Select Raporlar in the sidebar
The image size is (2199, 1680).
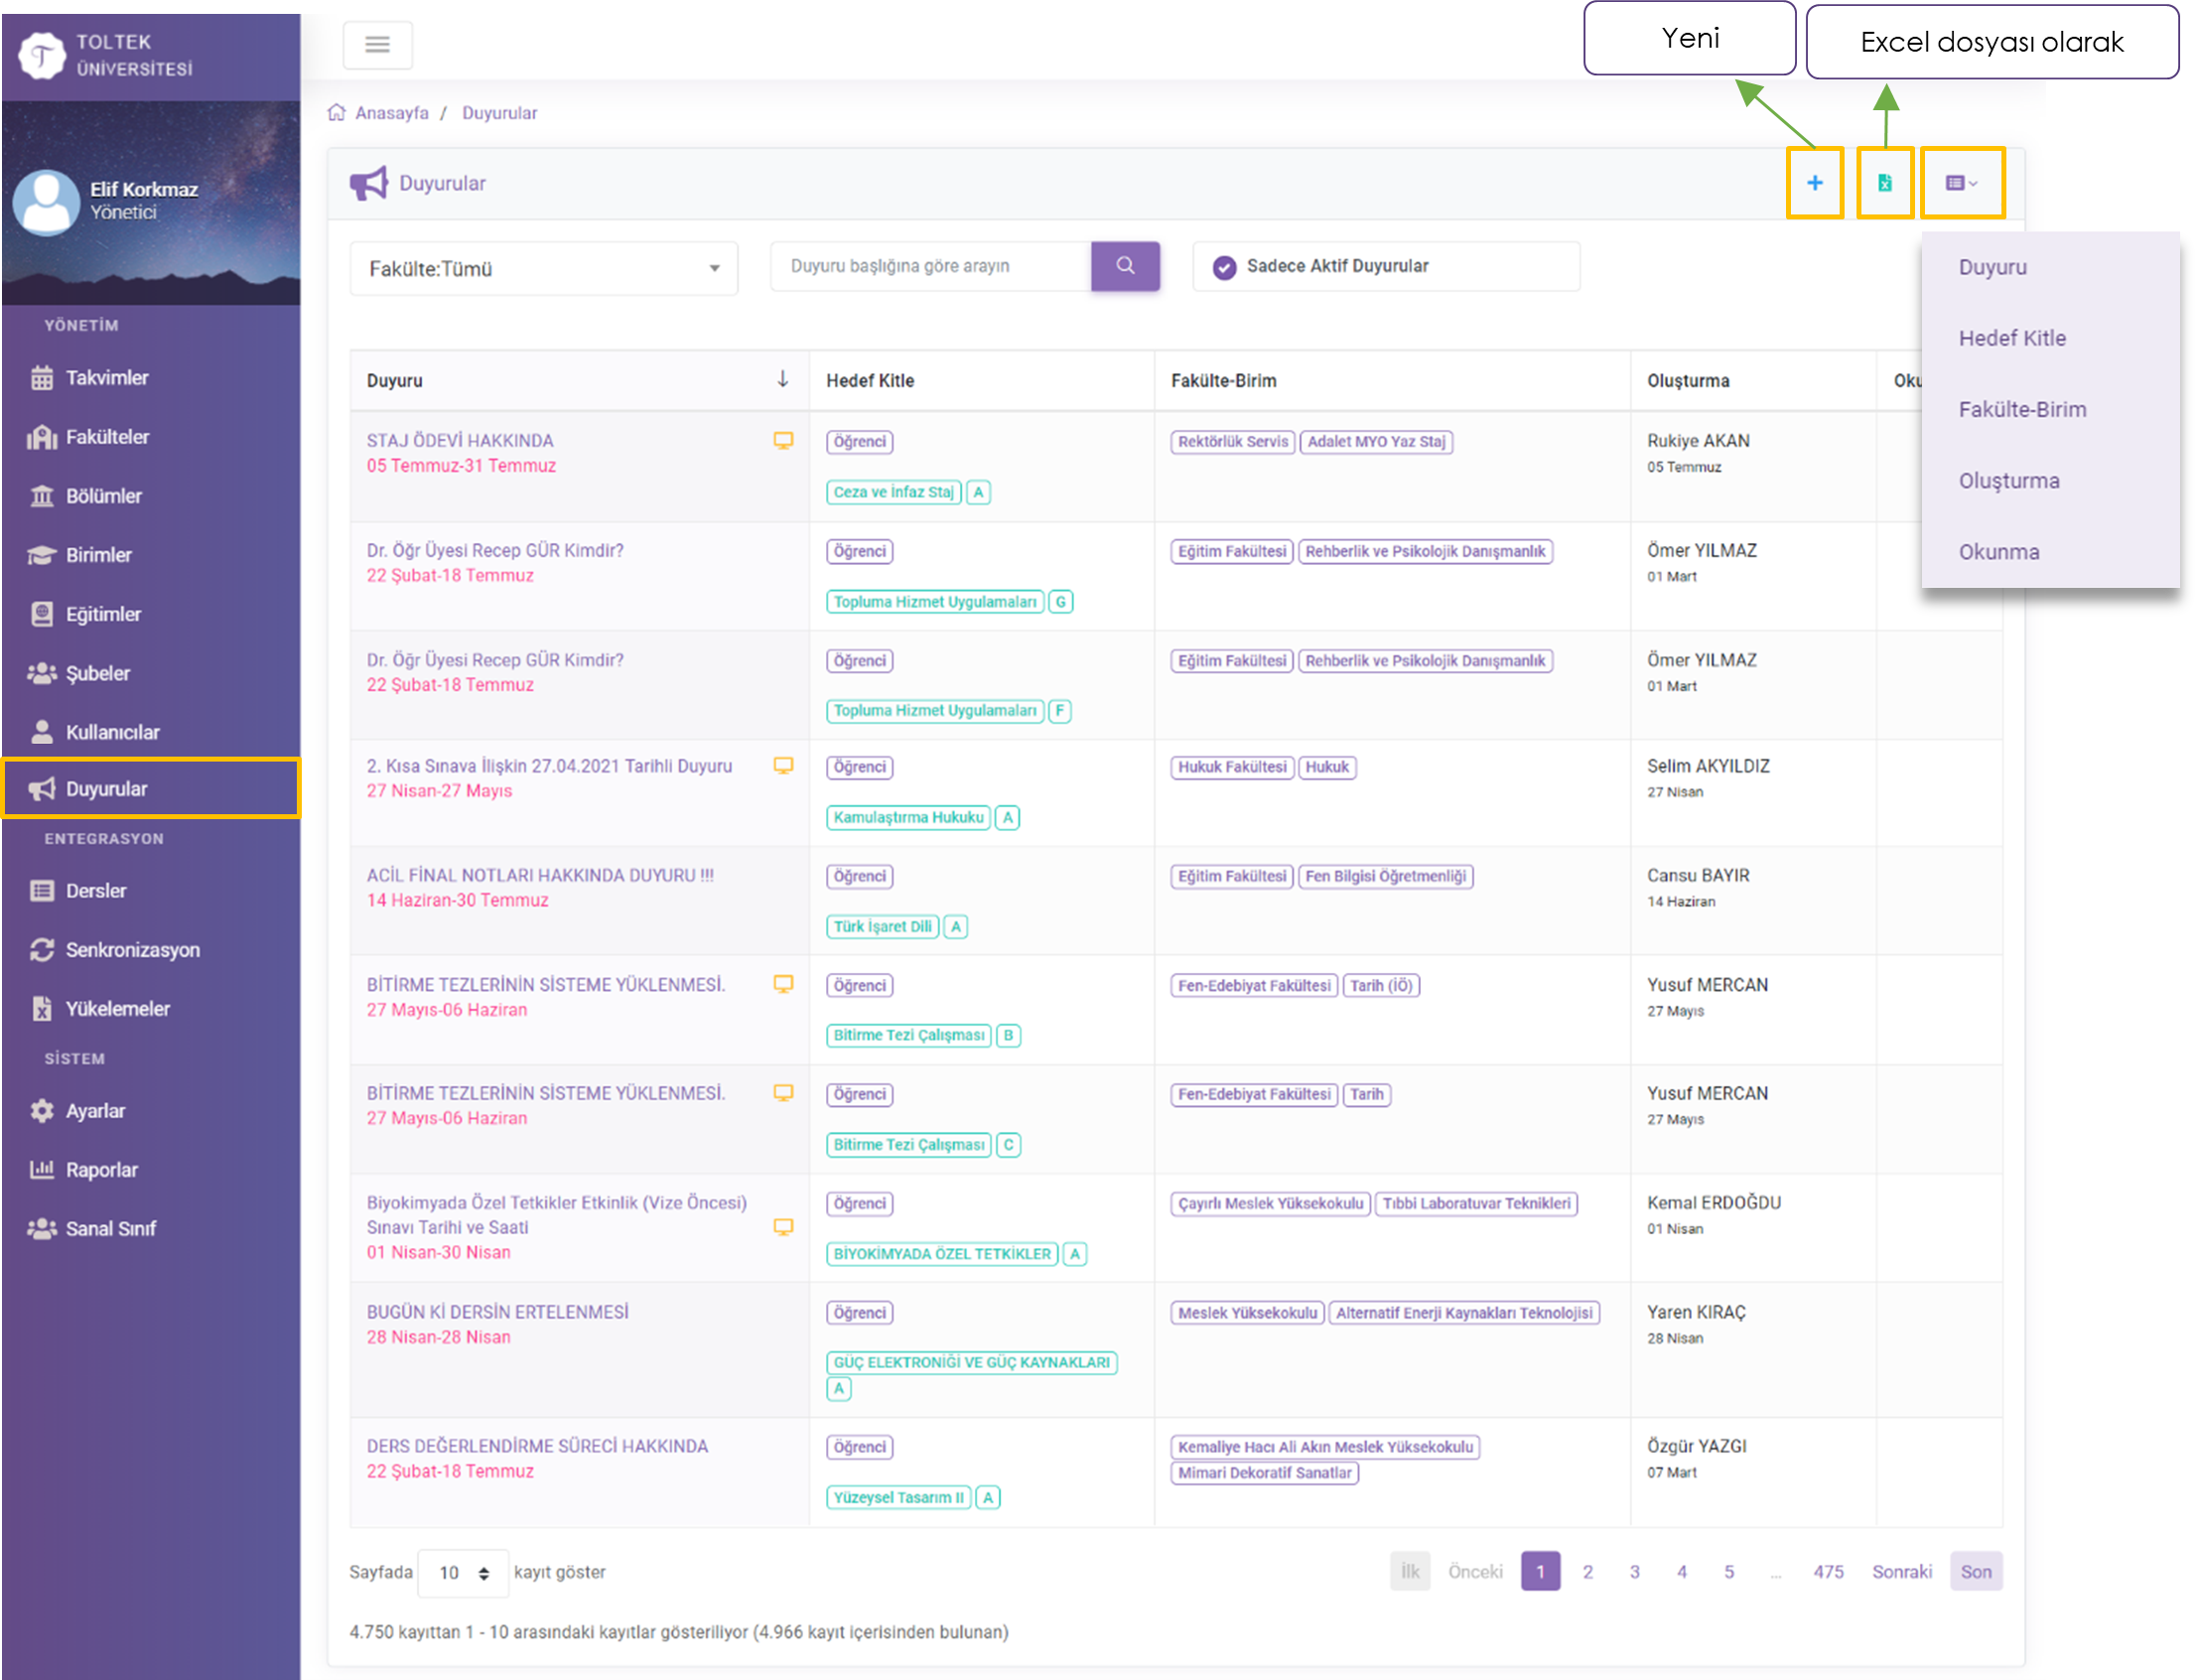pos(101,1170)
